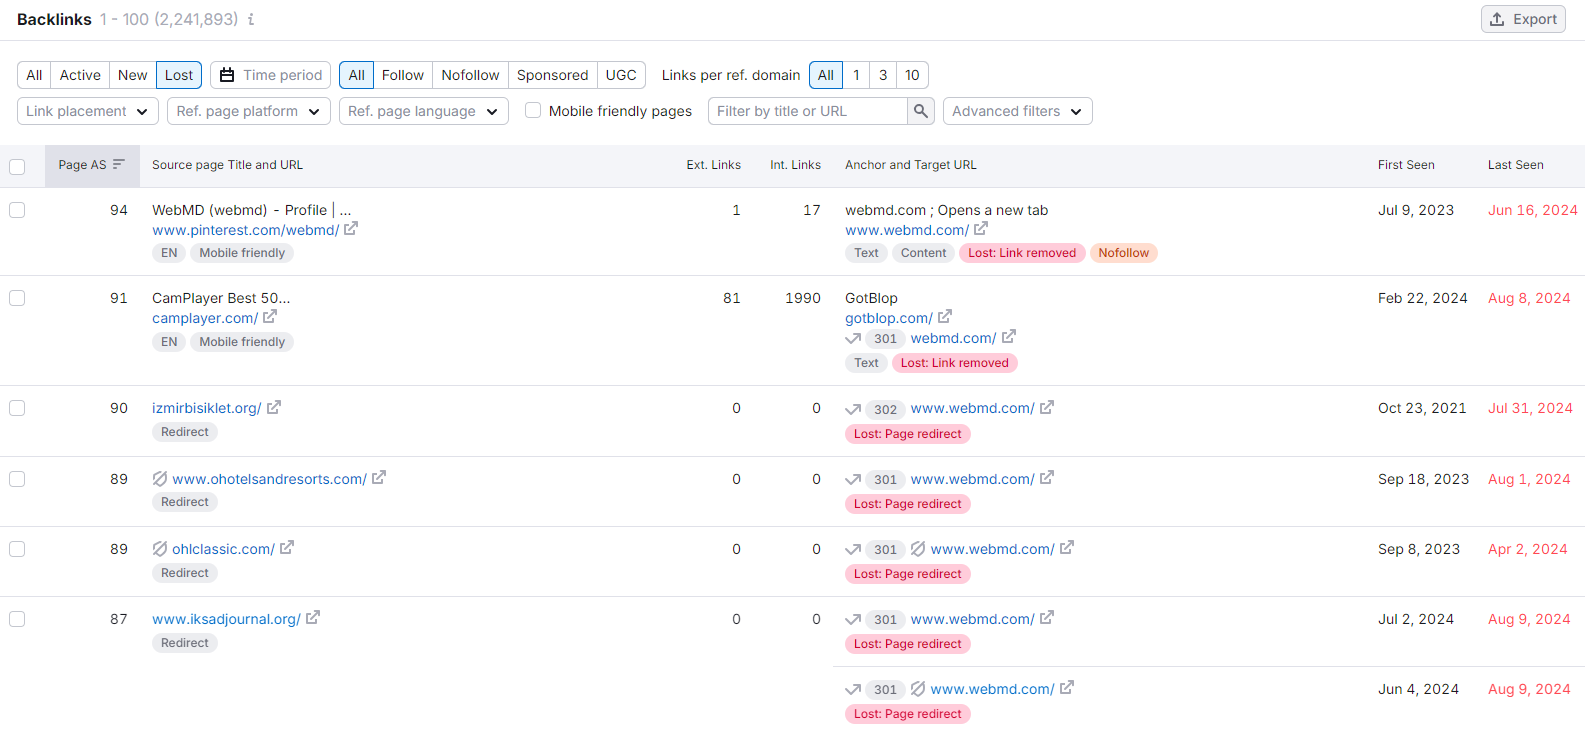
Task: Click the Filter by title or URL field
Action: coord(808,111)
